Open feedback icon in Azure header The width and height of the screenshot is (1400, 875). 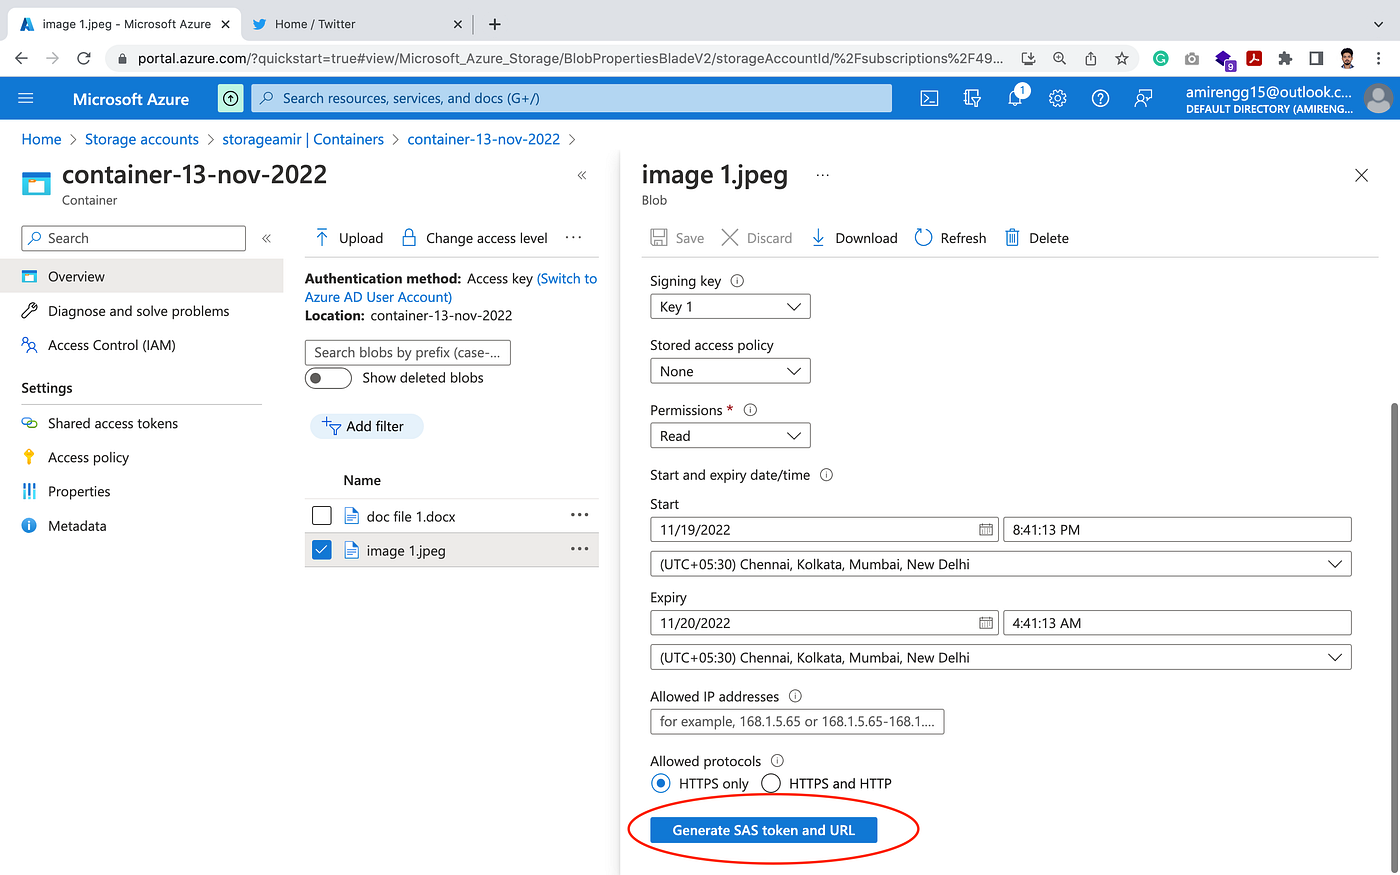tap(1143, 98)
